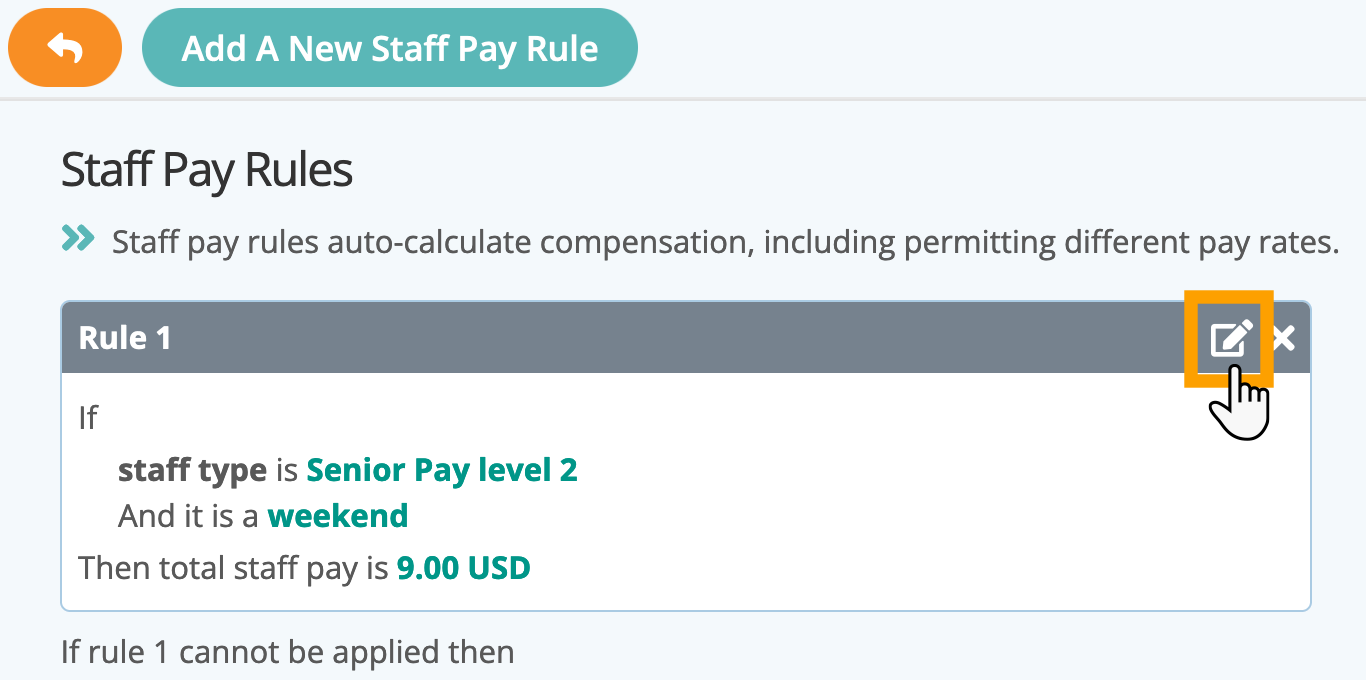
Task: Click the white Rule 1 card body
Action: pyautogui.click(x=686, y=491)
